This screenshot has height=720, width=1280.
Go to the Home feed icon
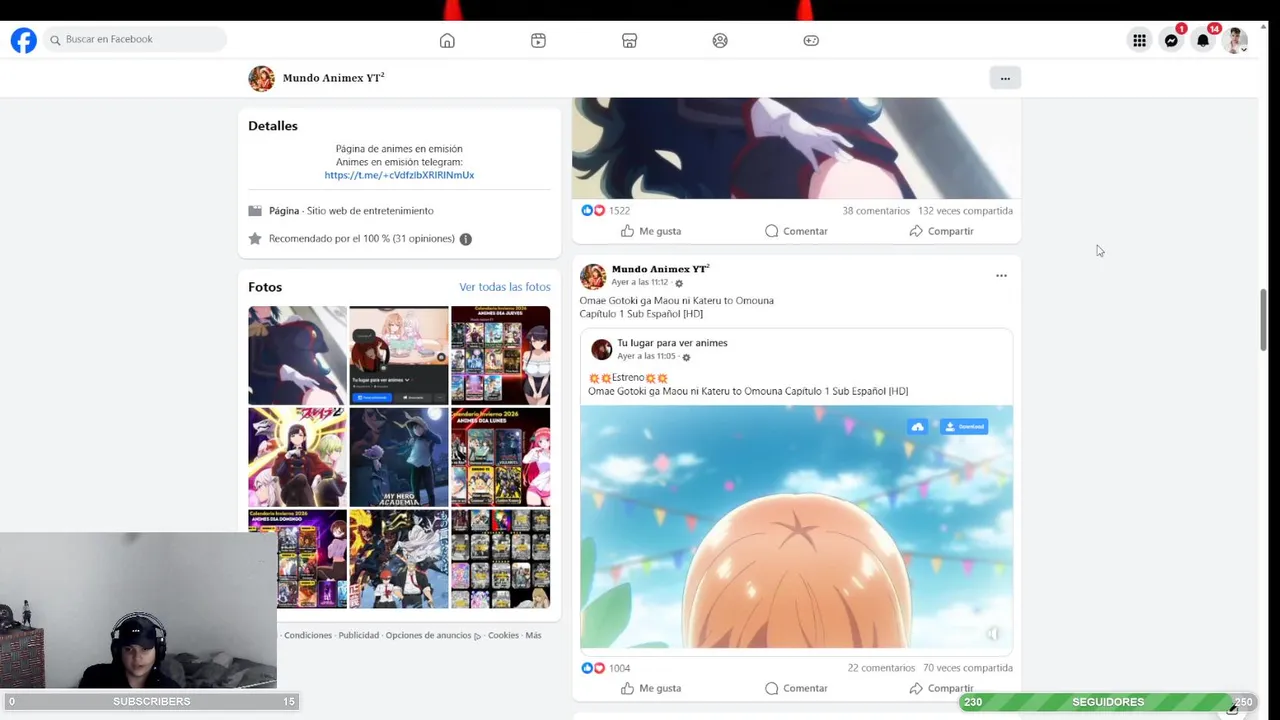coord(447,40)
